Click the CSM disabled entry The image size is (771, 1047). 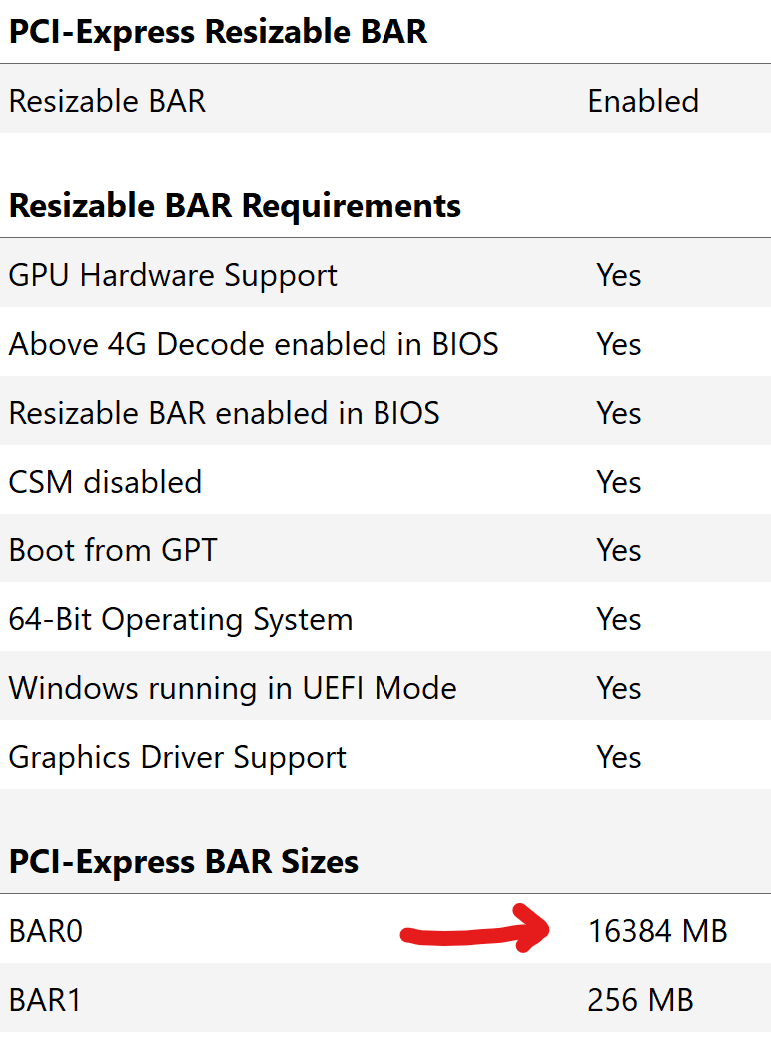point(105,481)
